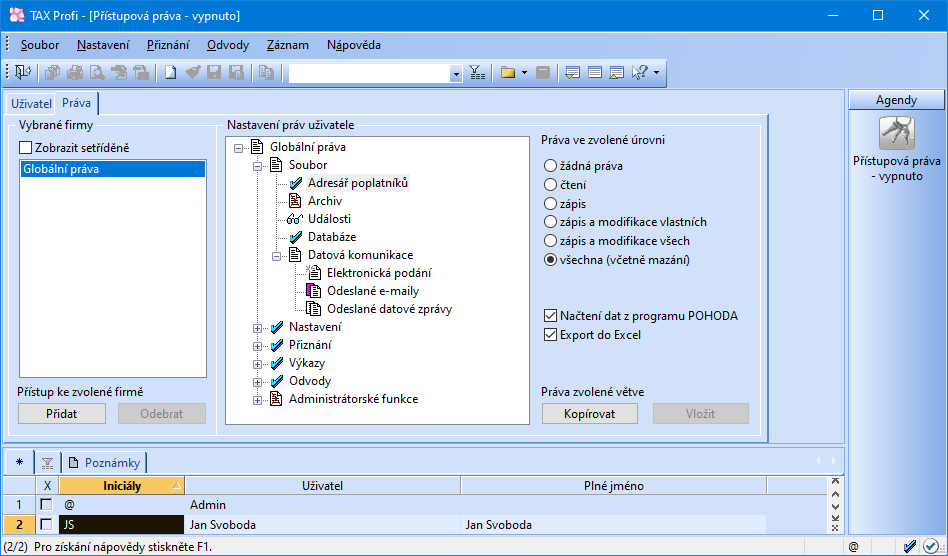Screen dimensions: 948x556
Task: Activate the context help pointer icon
Action: tap(640, 73)
